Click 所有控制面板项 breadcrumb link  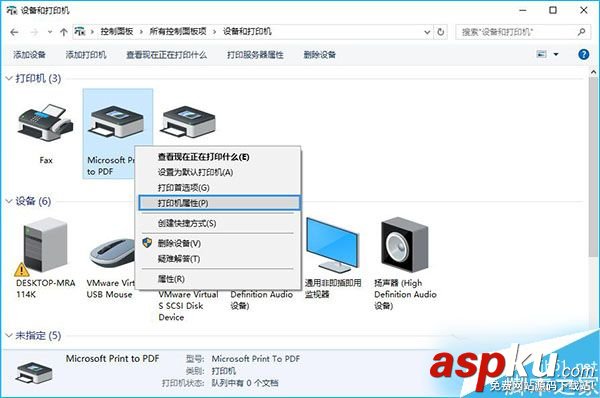pos(178,32)
